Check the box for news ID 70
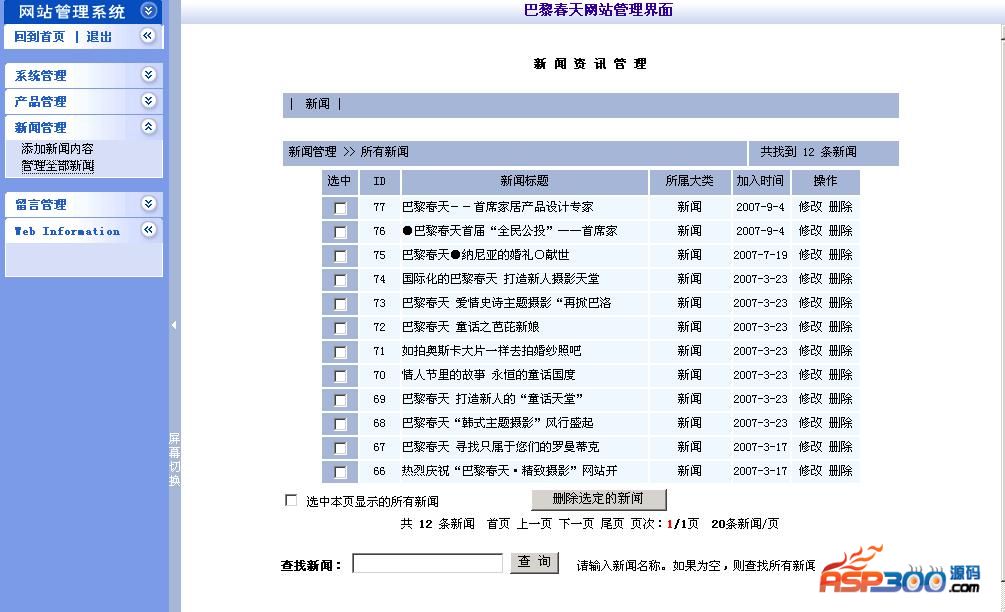Viewport: 1005px width, 612px height. pyautogui.click(x=340, y=376)
